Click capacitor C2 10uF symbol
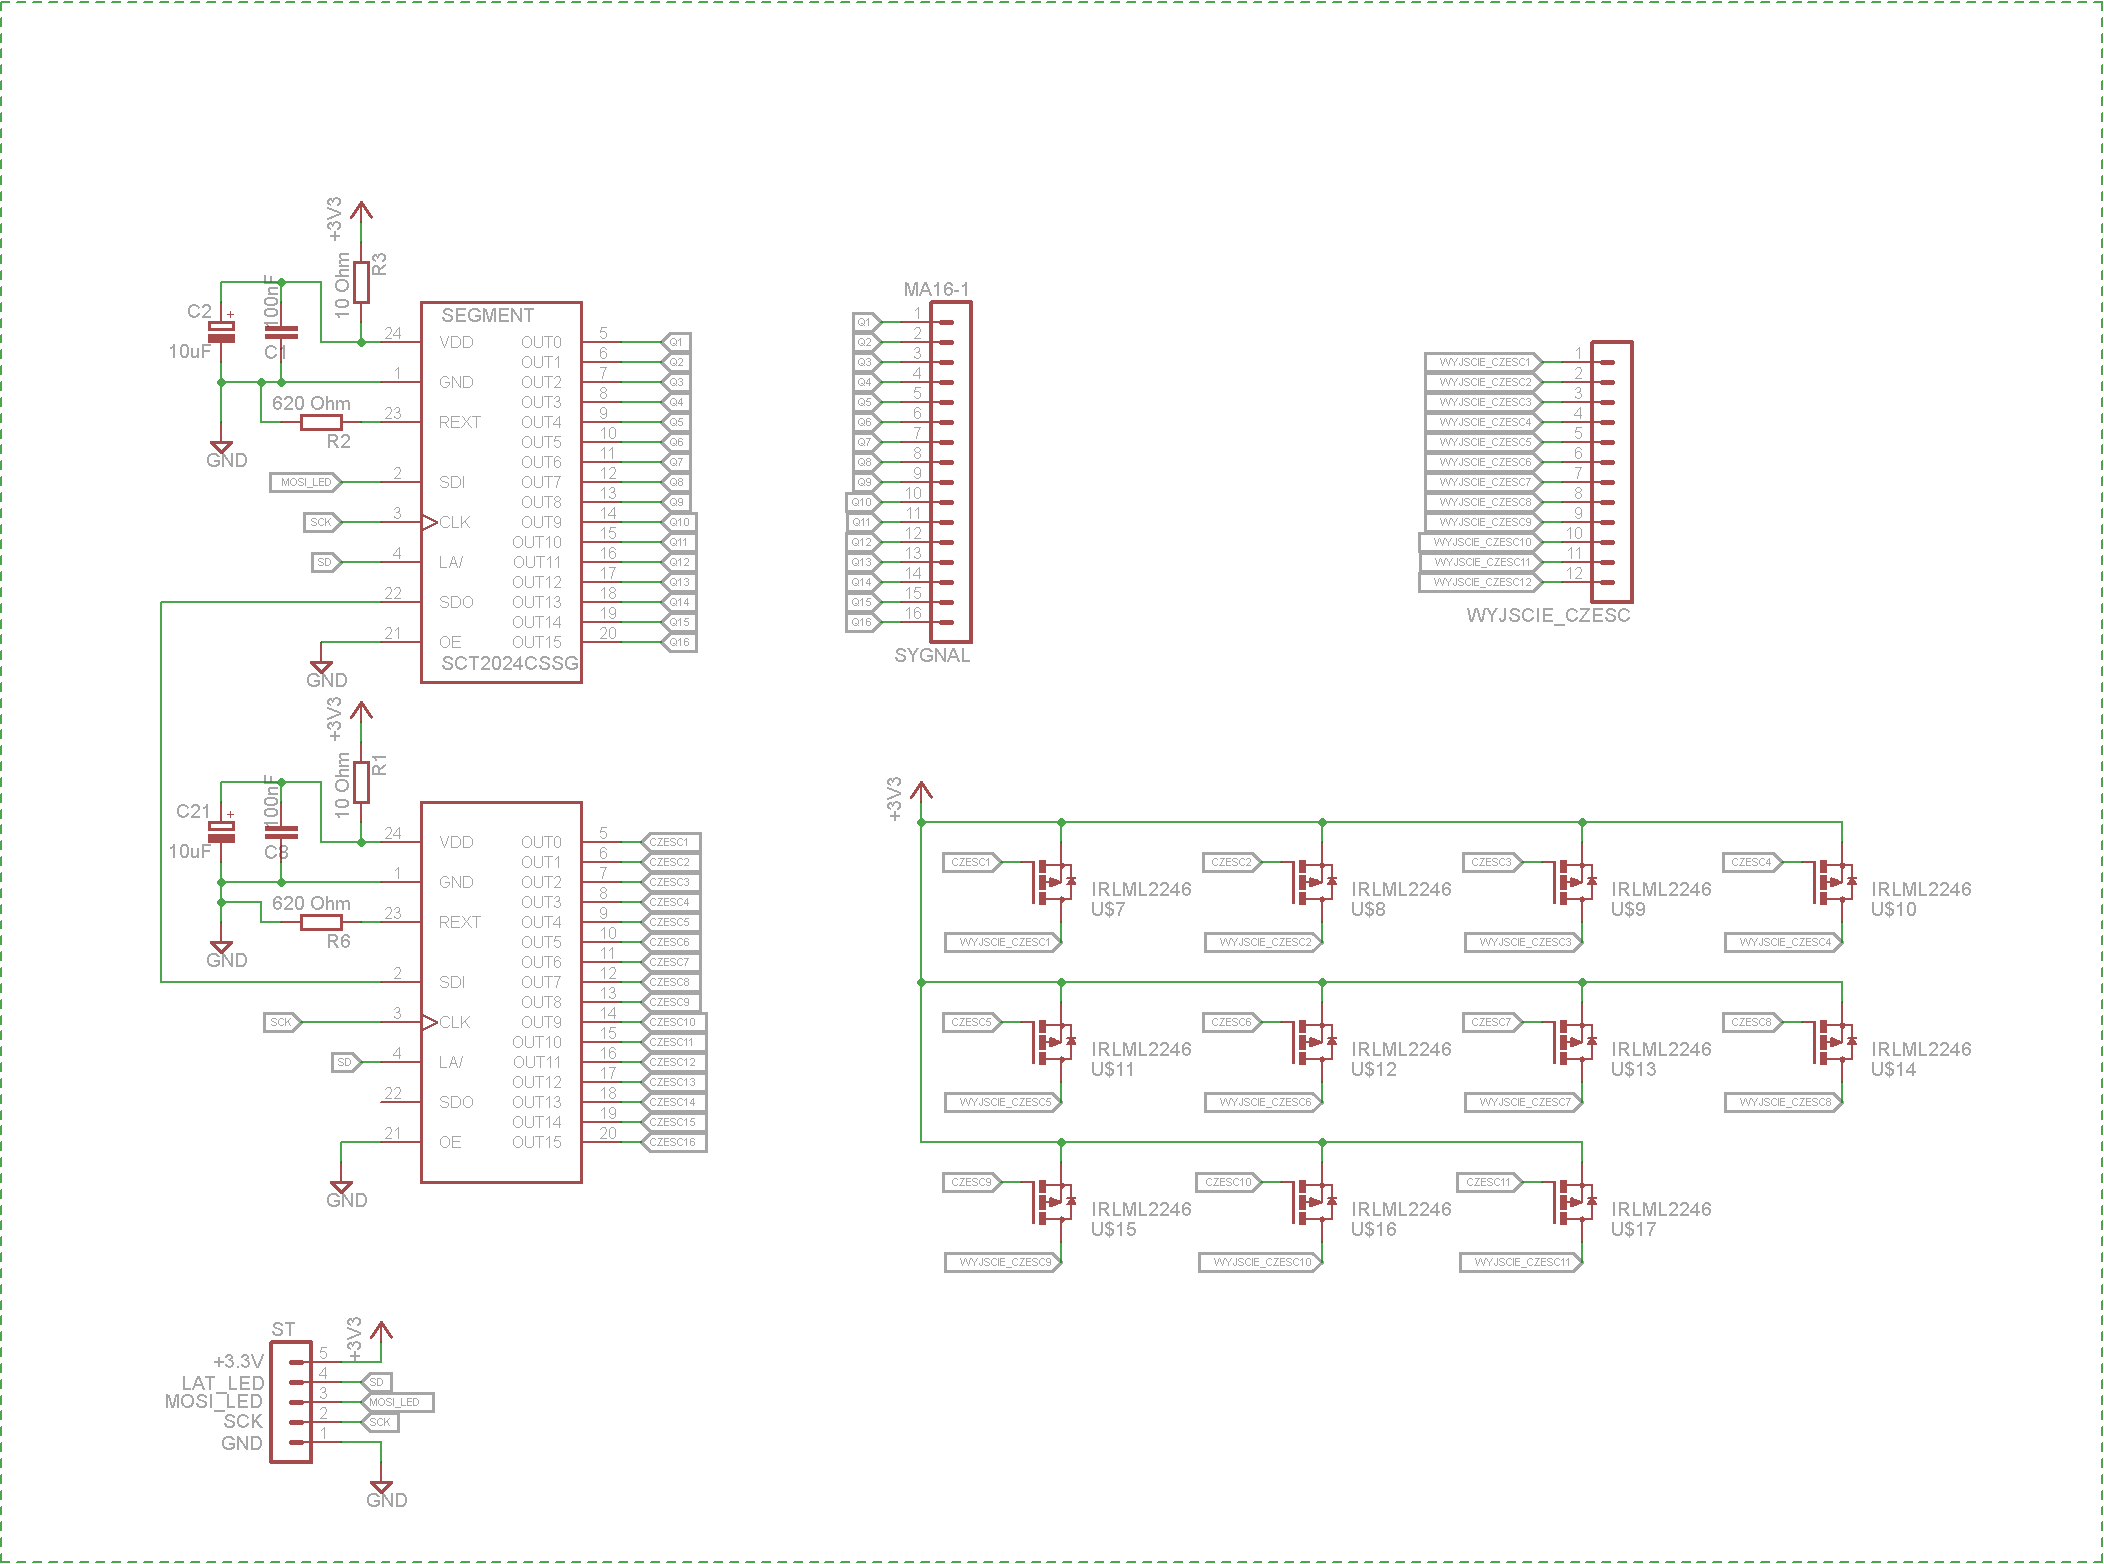 pyautogui.click(x=221, y=332)
